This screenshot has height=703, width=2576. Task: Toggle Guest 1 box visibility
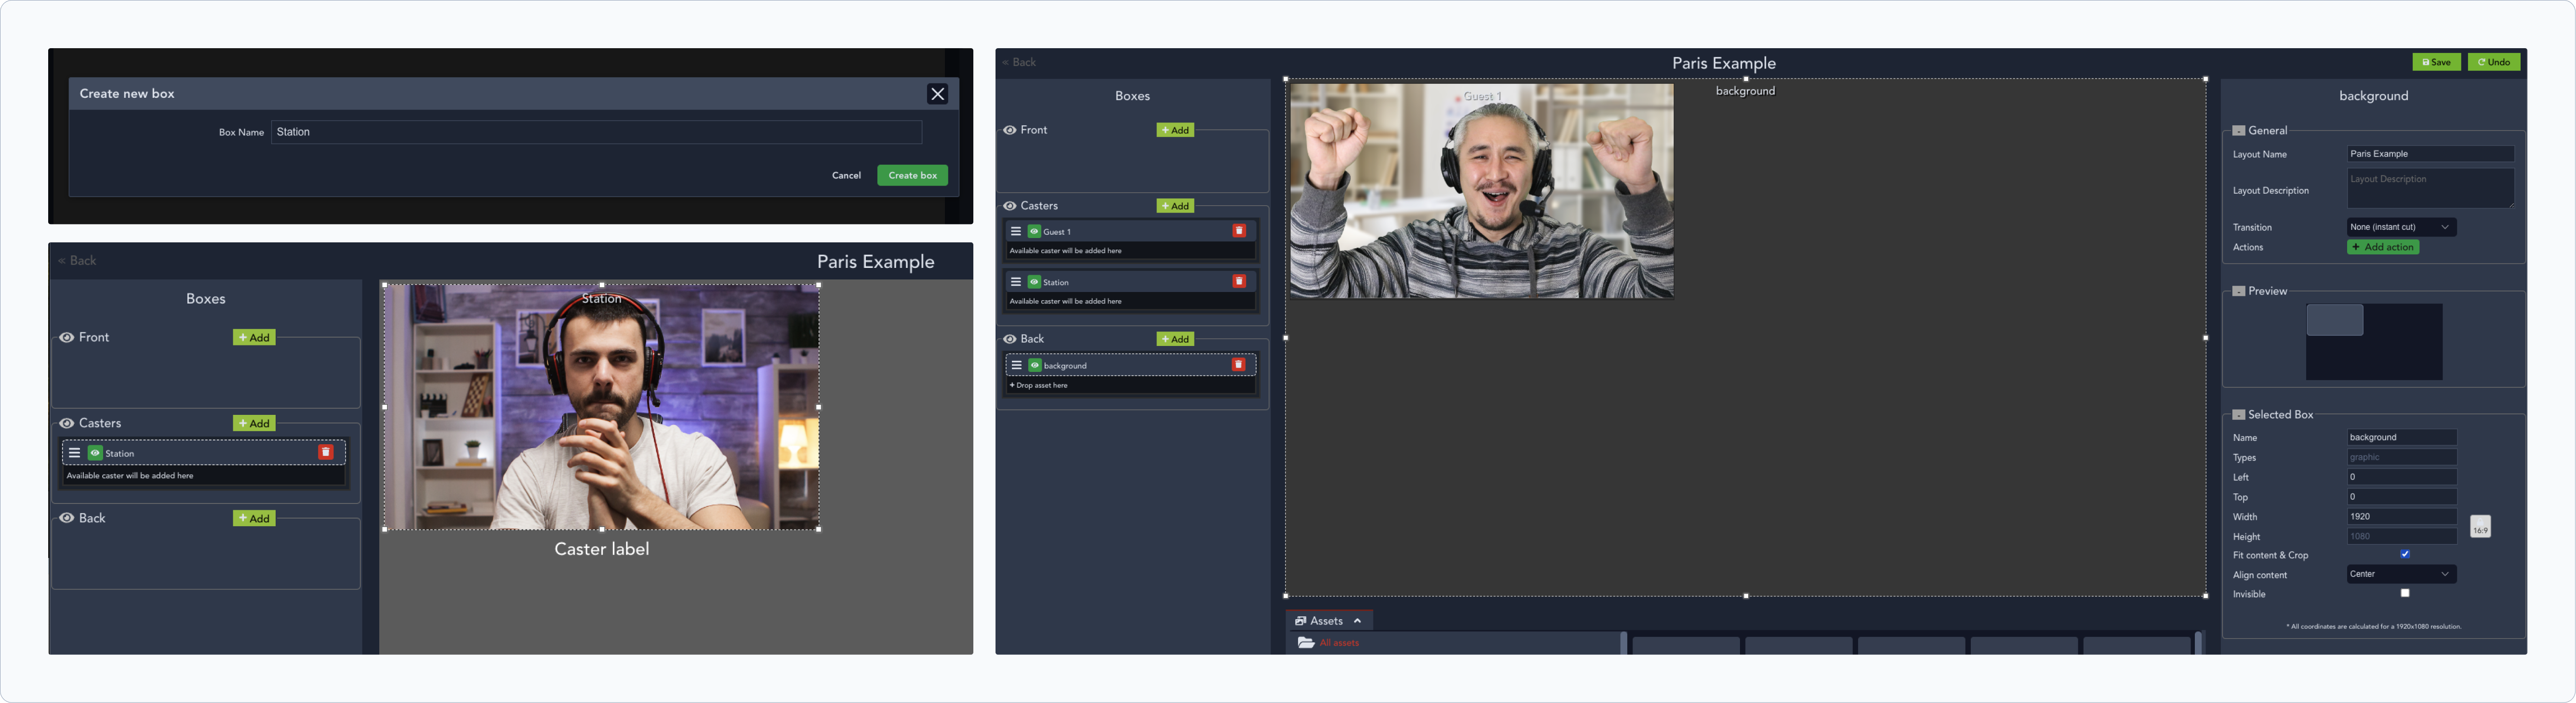point(1034,231)
